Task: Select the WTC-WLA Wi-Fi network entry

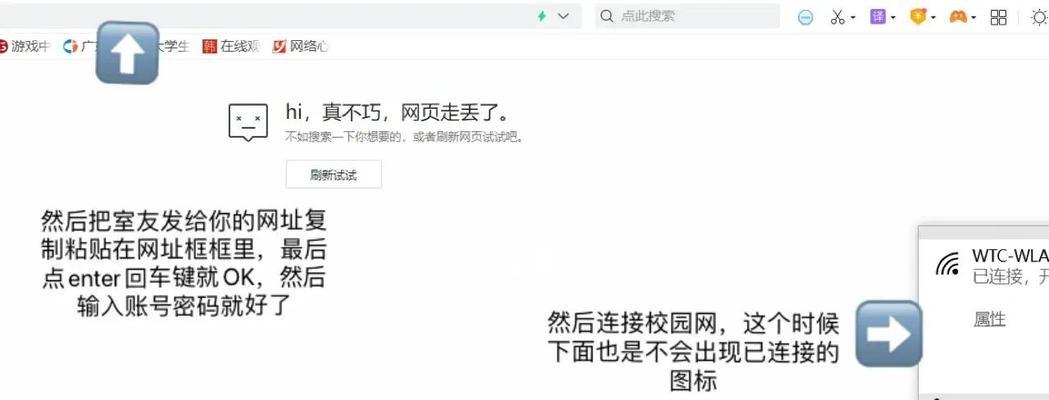Action: (x=991, y=266)
